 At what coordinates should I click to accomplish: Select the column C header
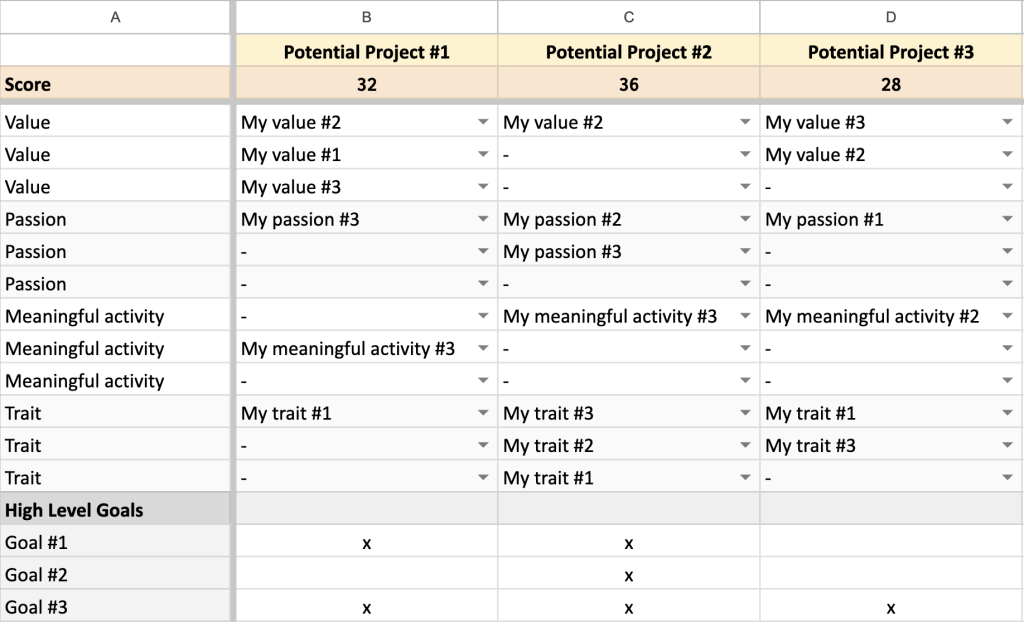point(628,16)
